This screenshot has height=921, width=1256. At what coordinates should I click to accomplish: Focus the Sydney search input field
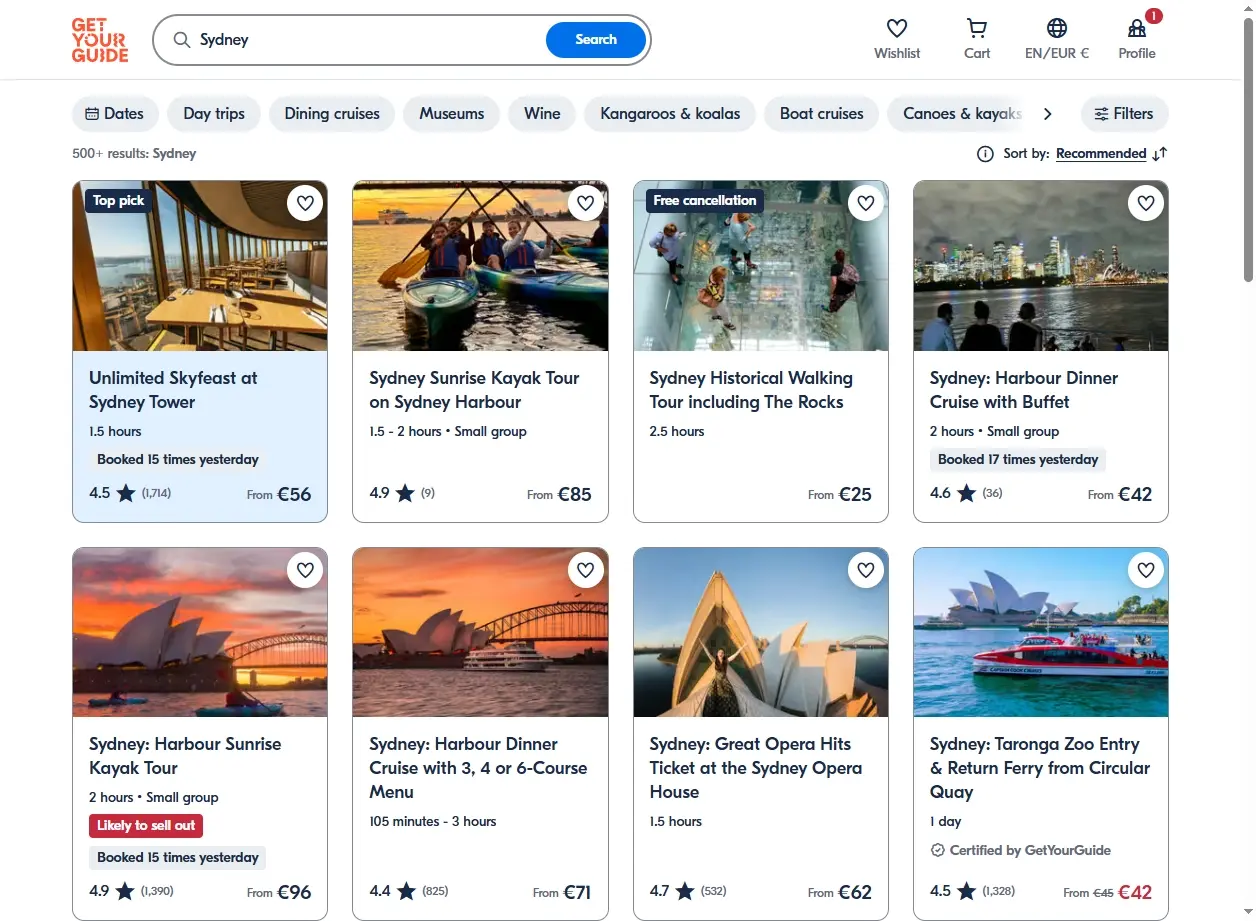click(x=368, y=40)
